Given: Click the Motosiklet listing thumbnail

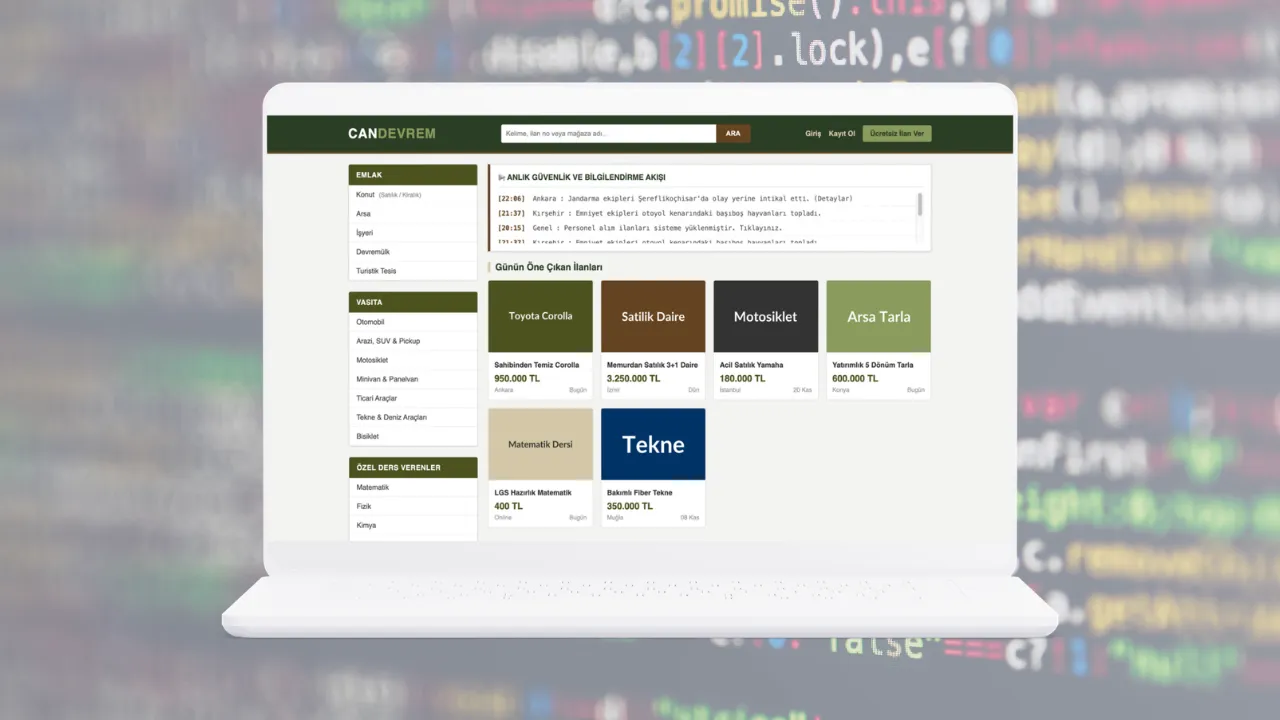Looking at the screenshot, I should pyautogui.click(x=766, y=316).
